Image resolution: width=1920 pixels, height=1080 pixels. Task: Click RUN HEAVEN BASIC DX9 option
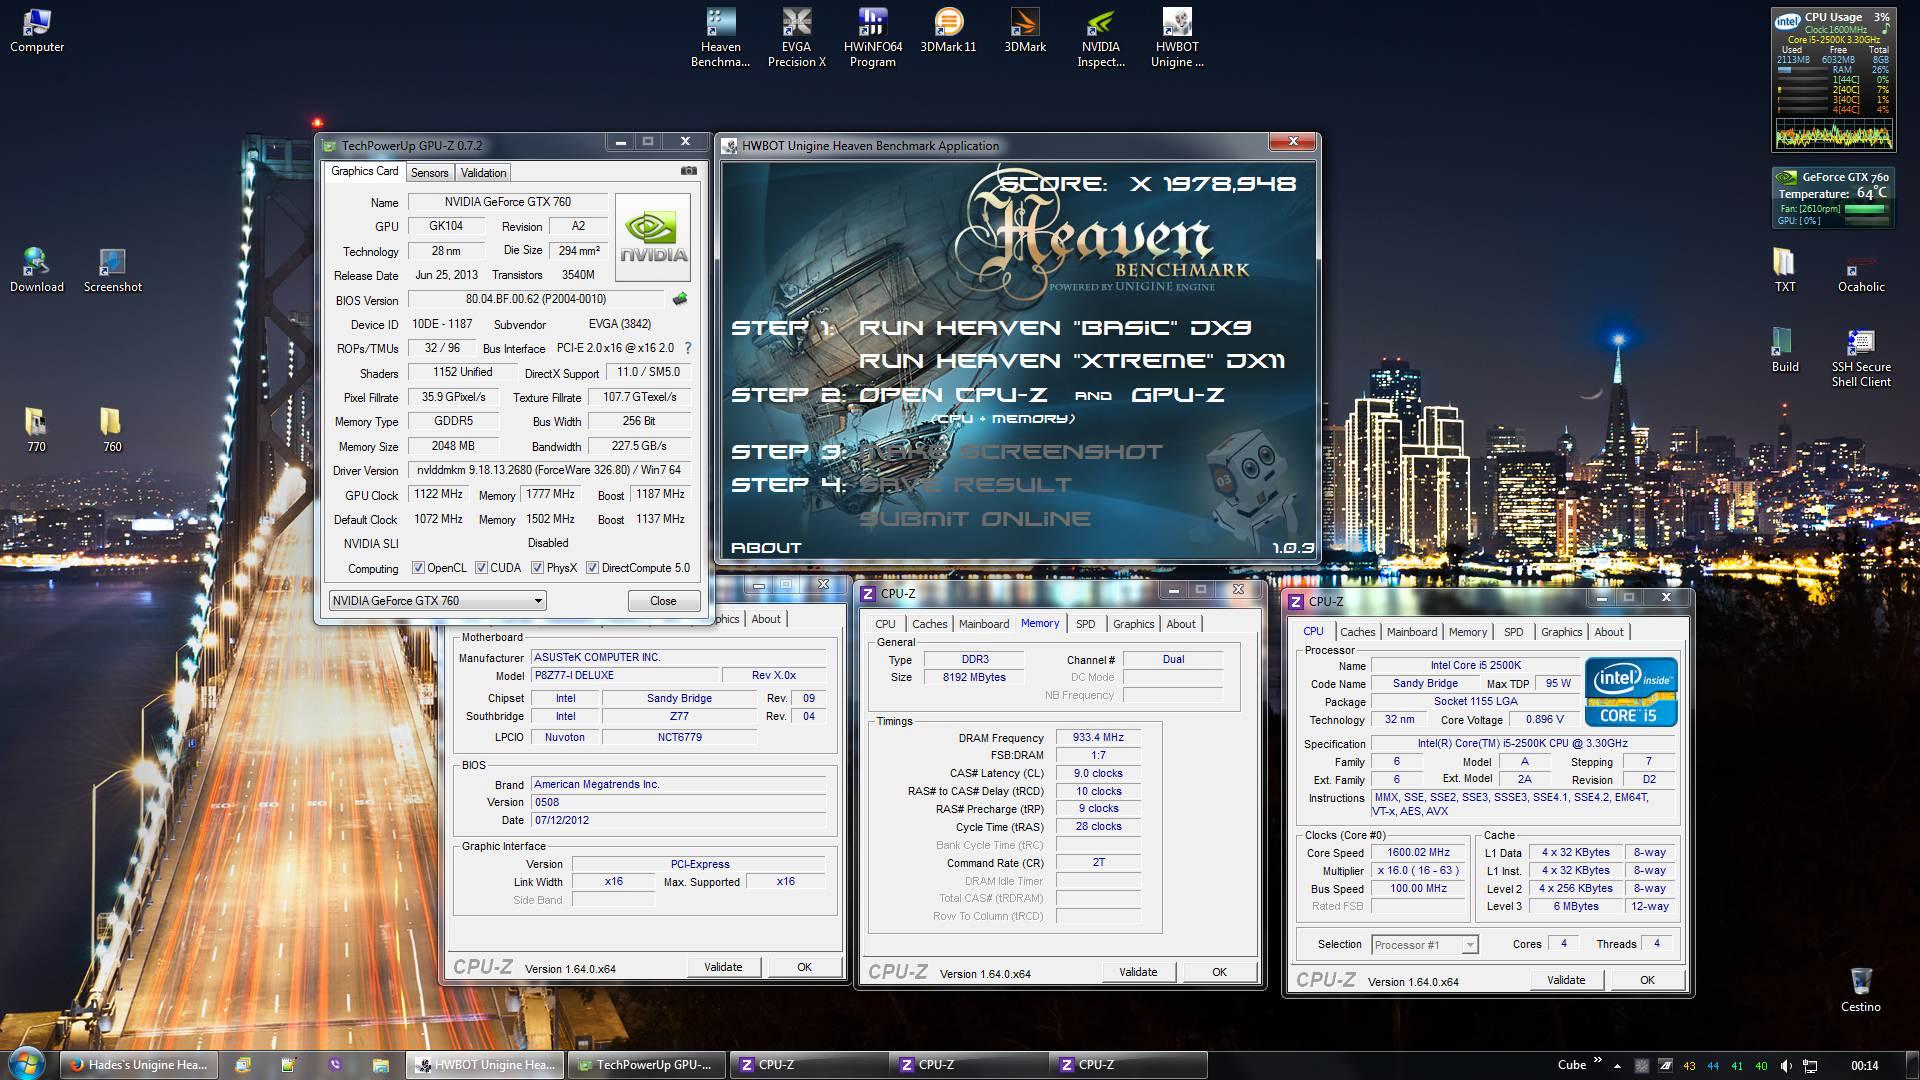pyautogui.click(x=1055, y=328)
